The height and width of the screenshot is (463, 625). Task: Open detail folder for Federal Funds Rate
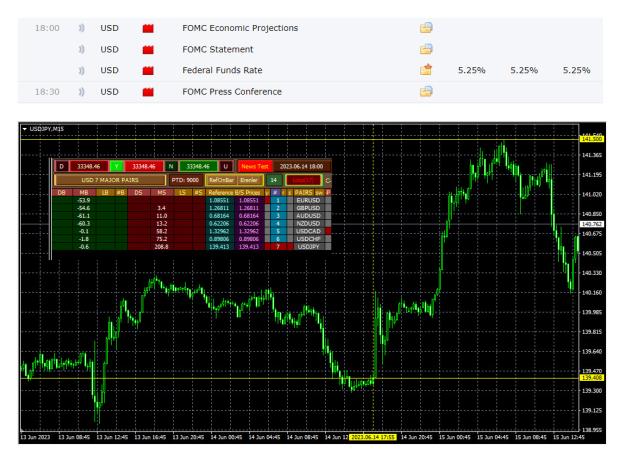click(426, 70)
